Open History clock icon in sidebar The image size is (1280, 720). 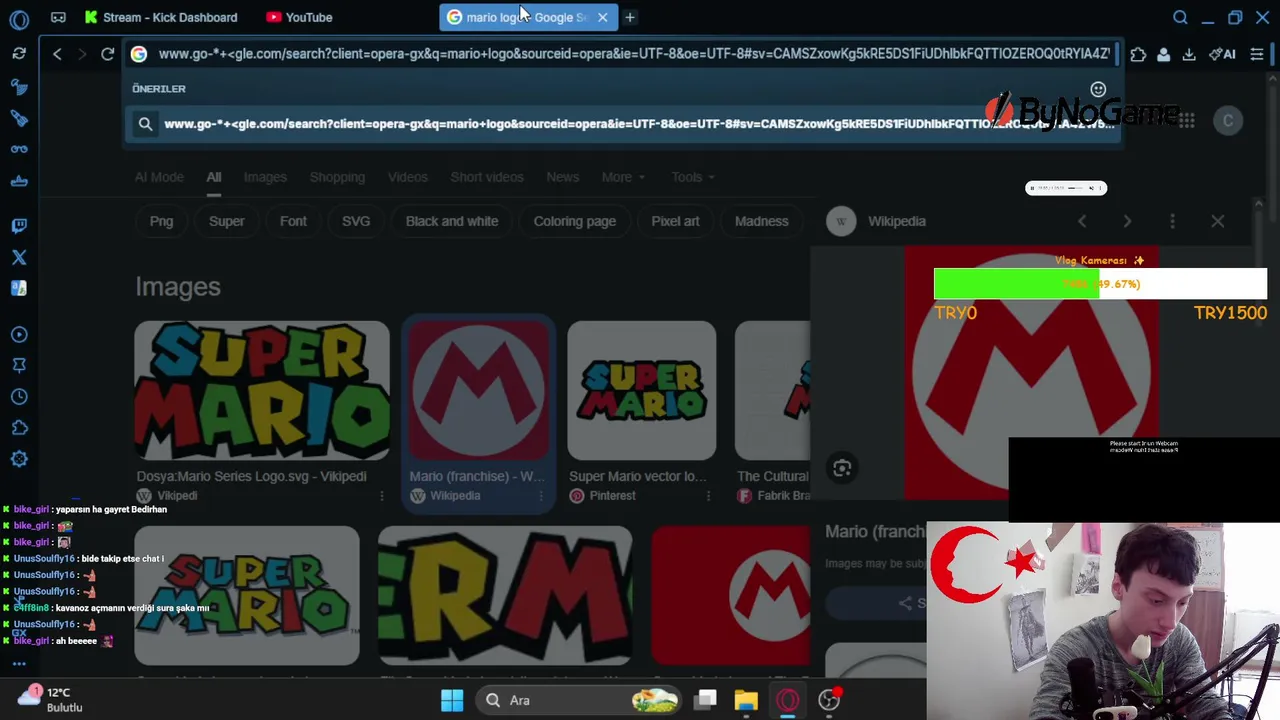pyautogui.click(x=19, y=397)
